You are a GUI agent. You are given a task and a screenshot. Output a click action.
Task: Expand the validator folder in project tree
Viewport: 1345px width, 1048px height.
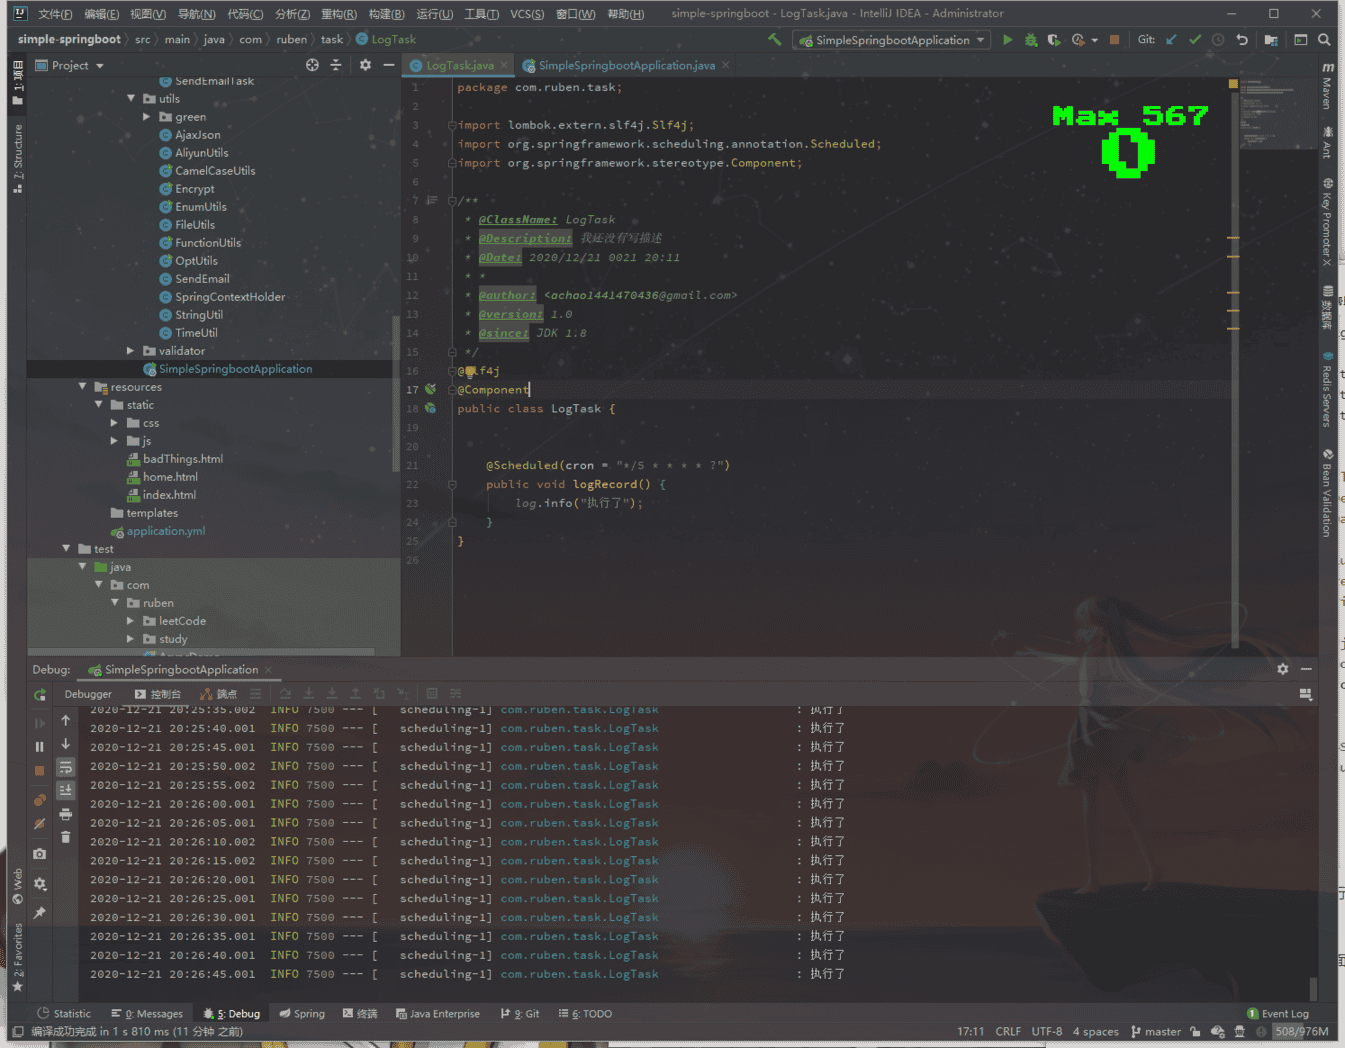coord(130,351)
